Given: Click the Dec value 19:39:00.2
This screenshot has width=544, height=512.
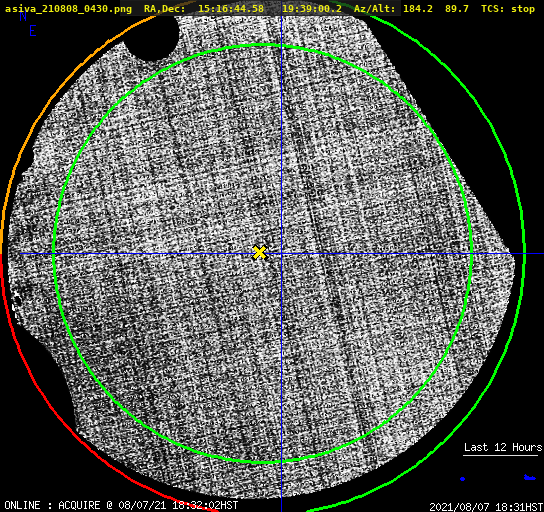Looking at the screenshot, I should coord(312,9).
